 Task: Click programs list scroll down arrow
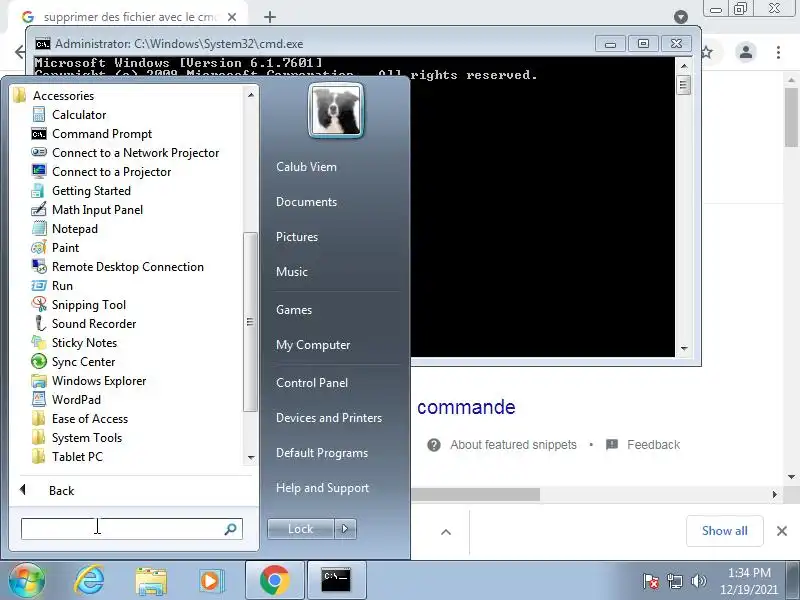(251, 457)
